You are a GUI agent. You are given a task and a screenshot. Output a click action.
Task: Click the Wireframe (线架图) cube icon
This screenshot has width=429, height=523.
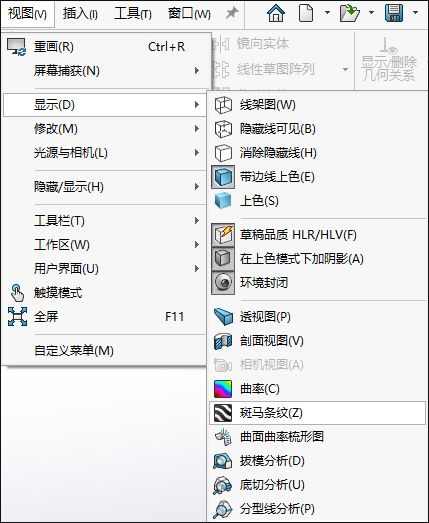point(223,105)
